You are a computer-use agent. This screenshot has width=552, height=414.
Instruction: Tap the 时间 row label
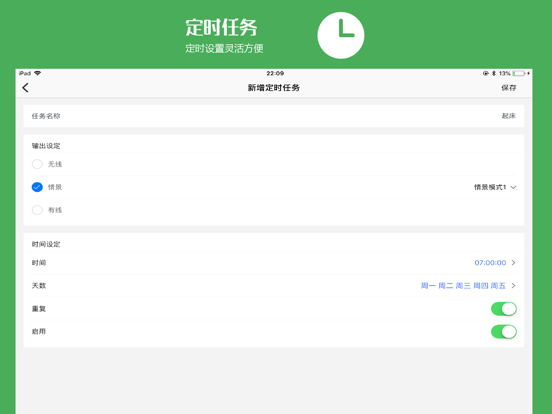tap(39, 263)
